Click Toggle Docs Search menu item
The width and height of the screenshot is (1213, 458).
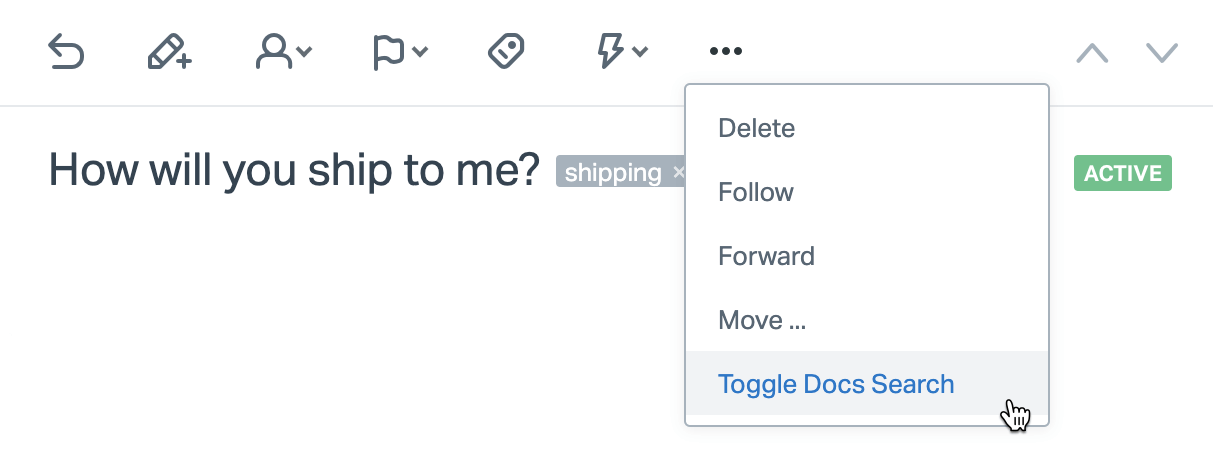coord(836,384)
